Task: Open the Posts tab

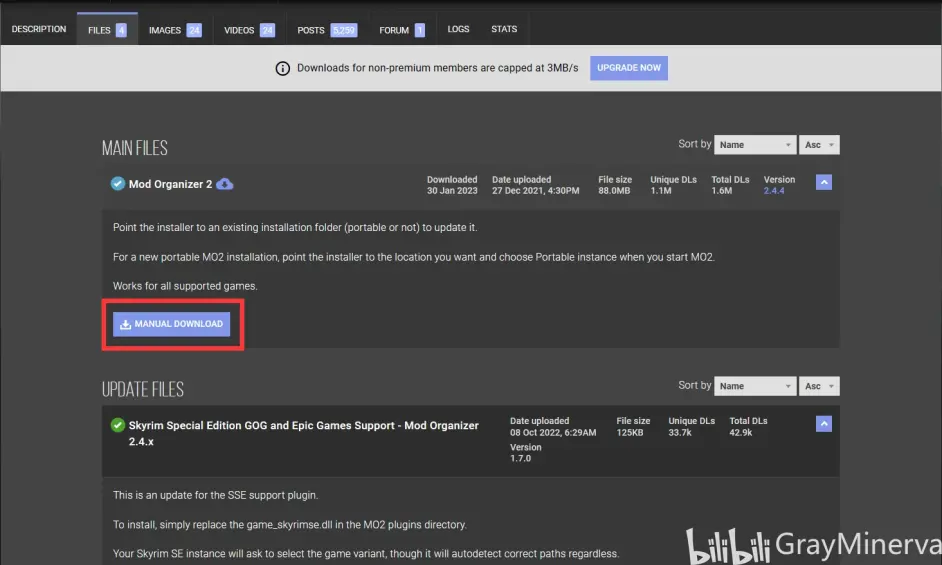Action: click(x=326, y=30)
